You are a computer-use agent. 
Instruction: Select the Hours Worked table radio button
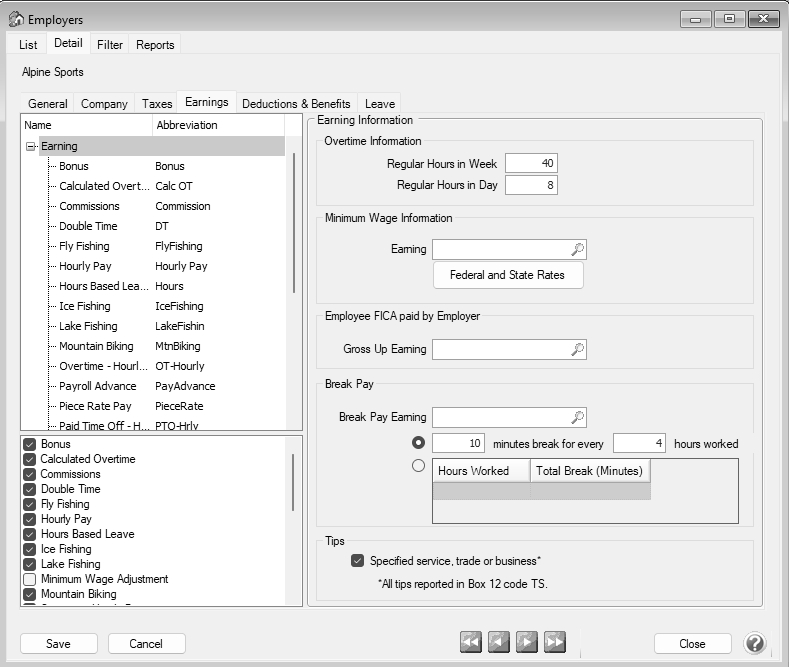coord(418,465)
